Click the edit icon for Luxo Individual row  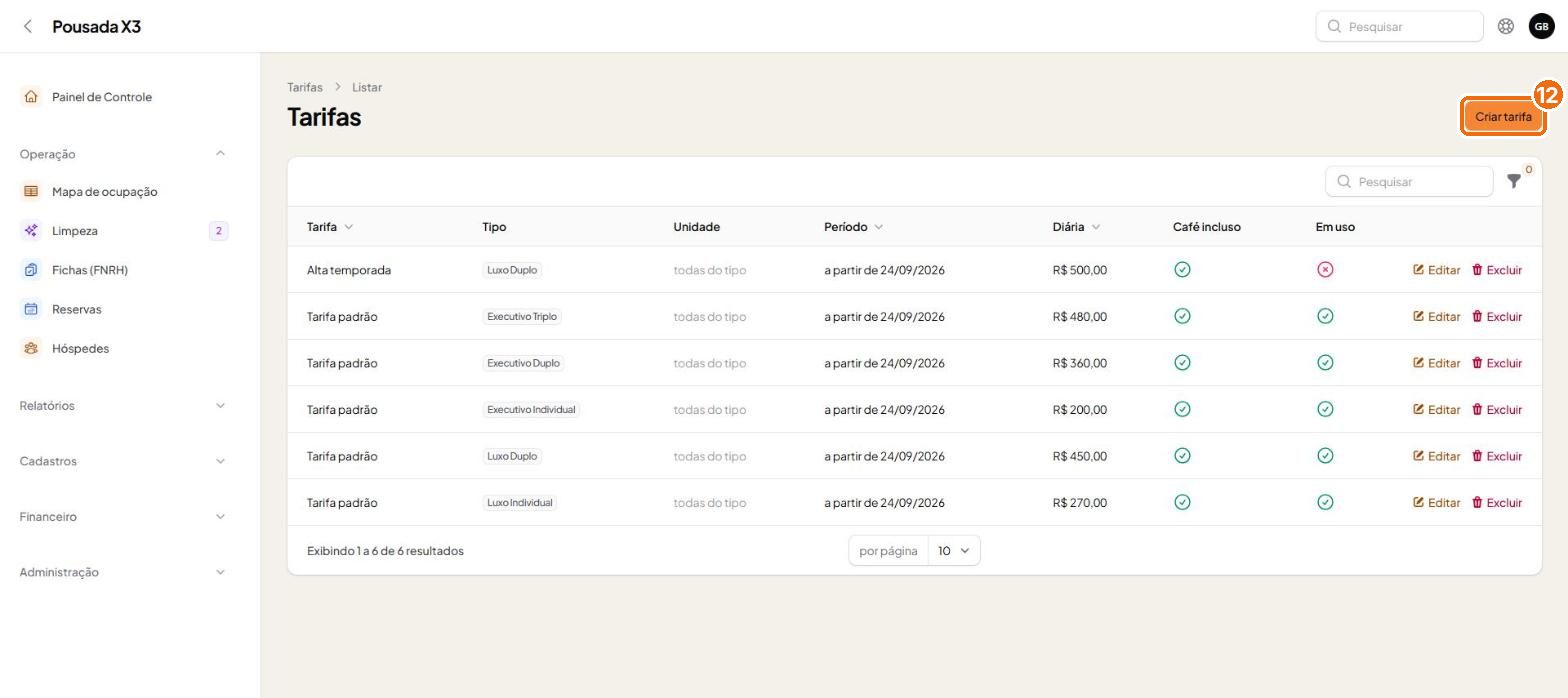1418,502
